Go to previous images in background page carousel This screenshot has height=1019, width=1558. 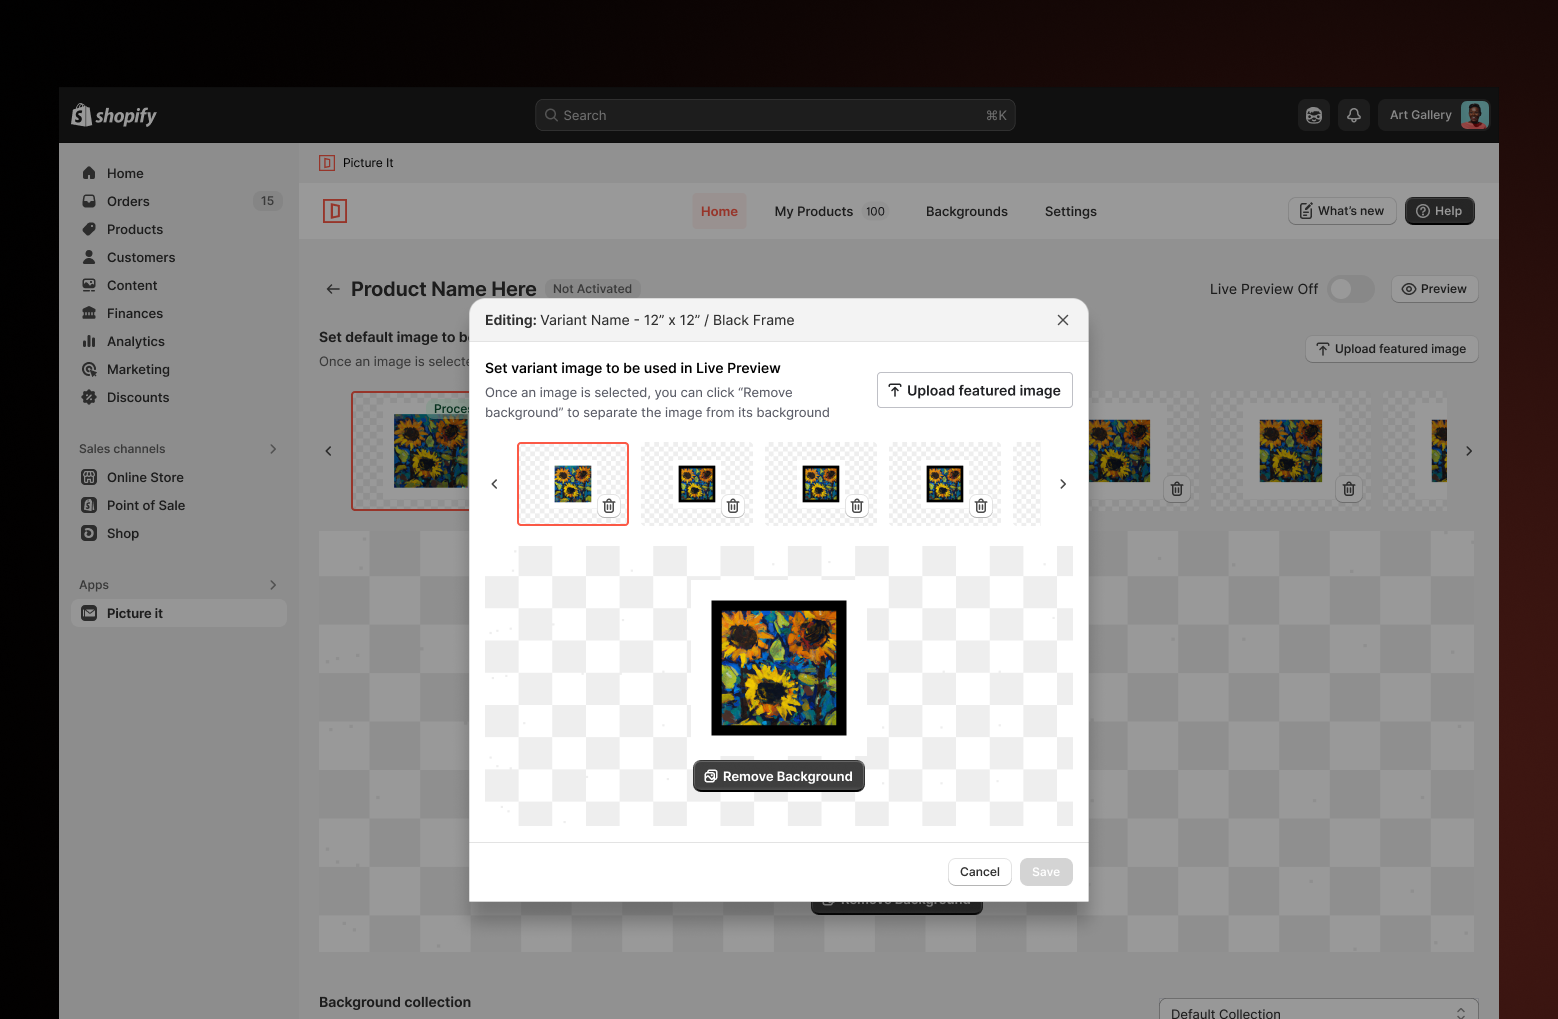coord(328,451)
